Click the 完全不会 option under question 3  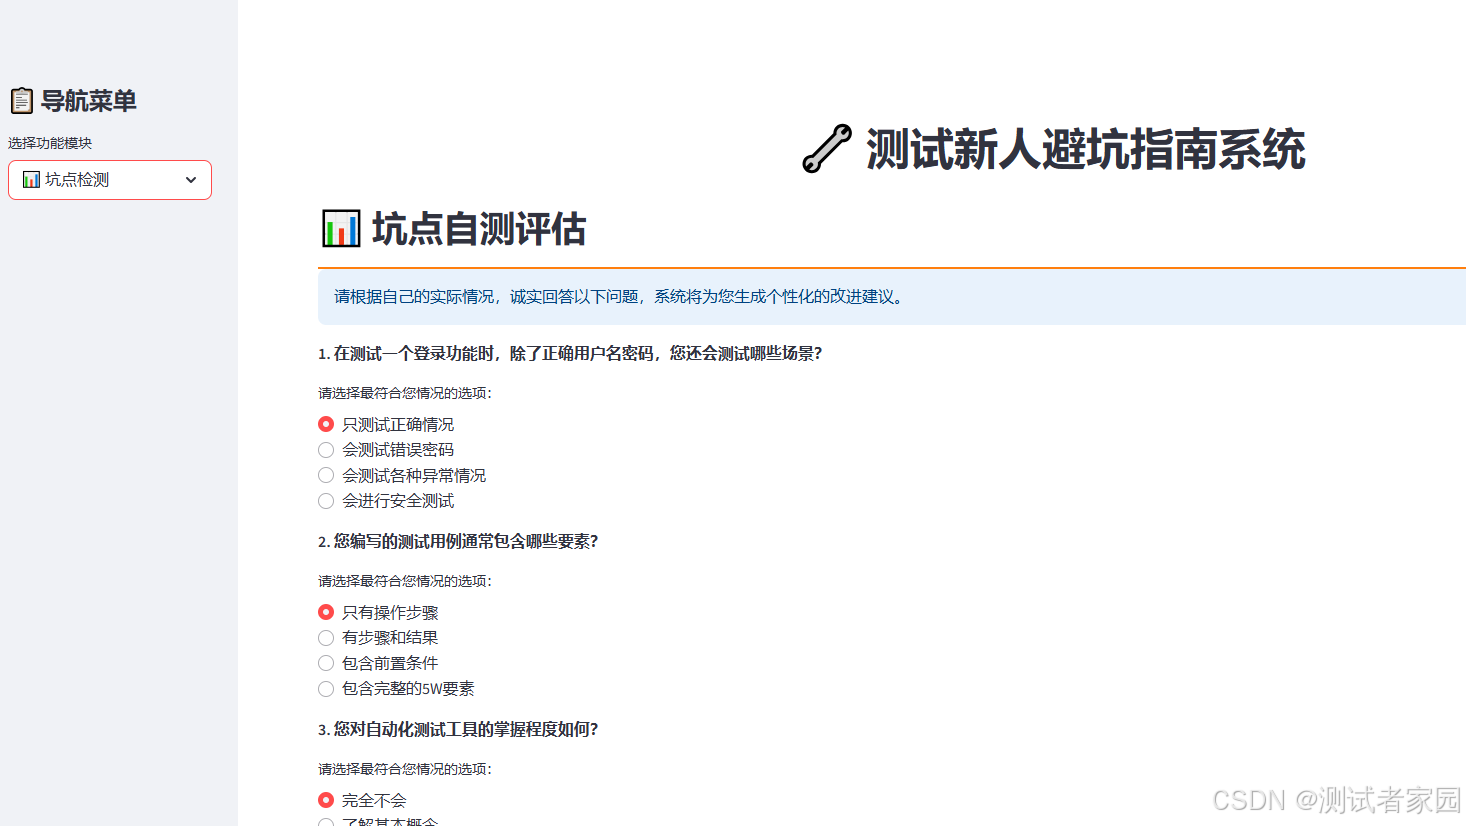(x=325, y=799)
